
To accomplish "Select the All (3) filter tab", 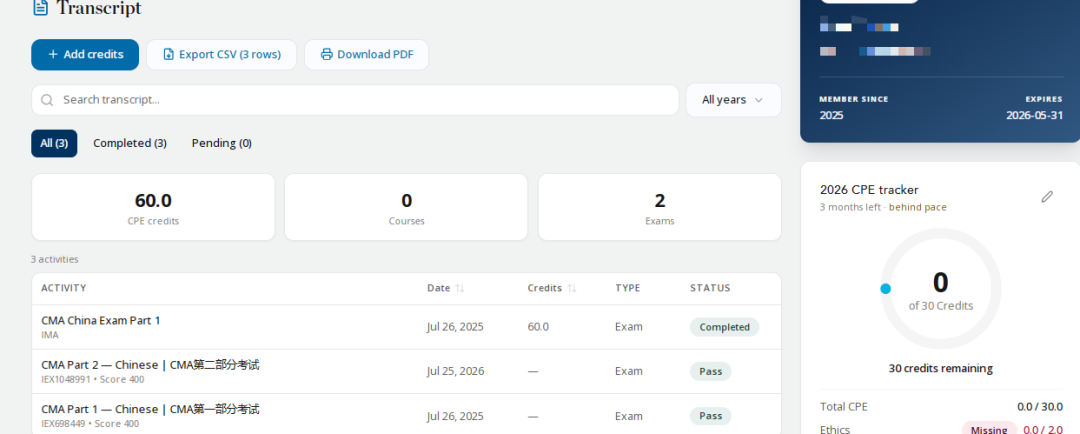I will (x=54, y=143).
